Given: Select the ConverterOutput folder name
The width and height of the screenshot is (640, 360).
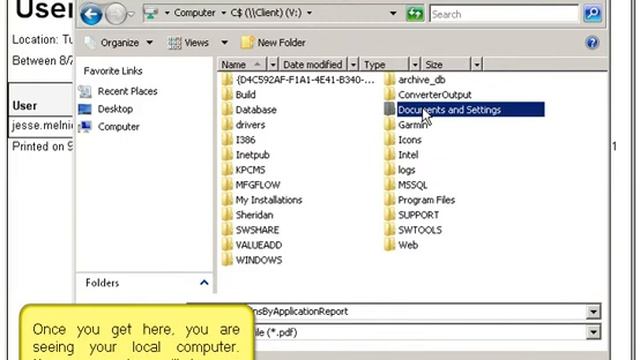Looking at the screenshot, I should point(435,95).
